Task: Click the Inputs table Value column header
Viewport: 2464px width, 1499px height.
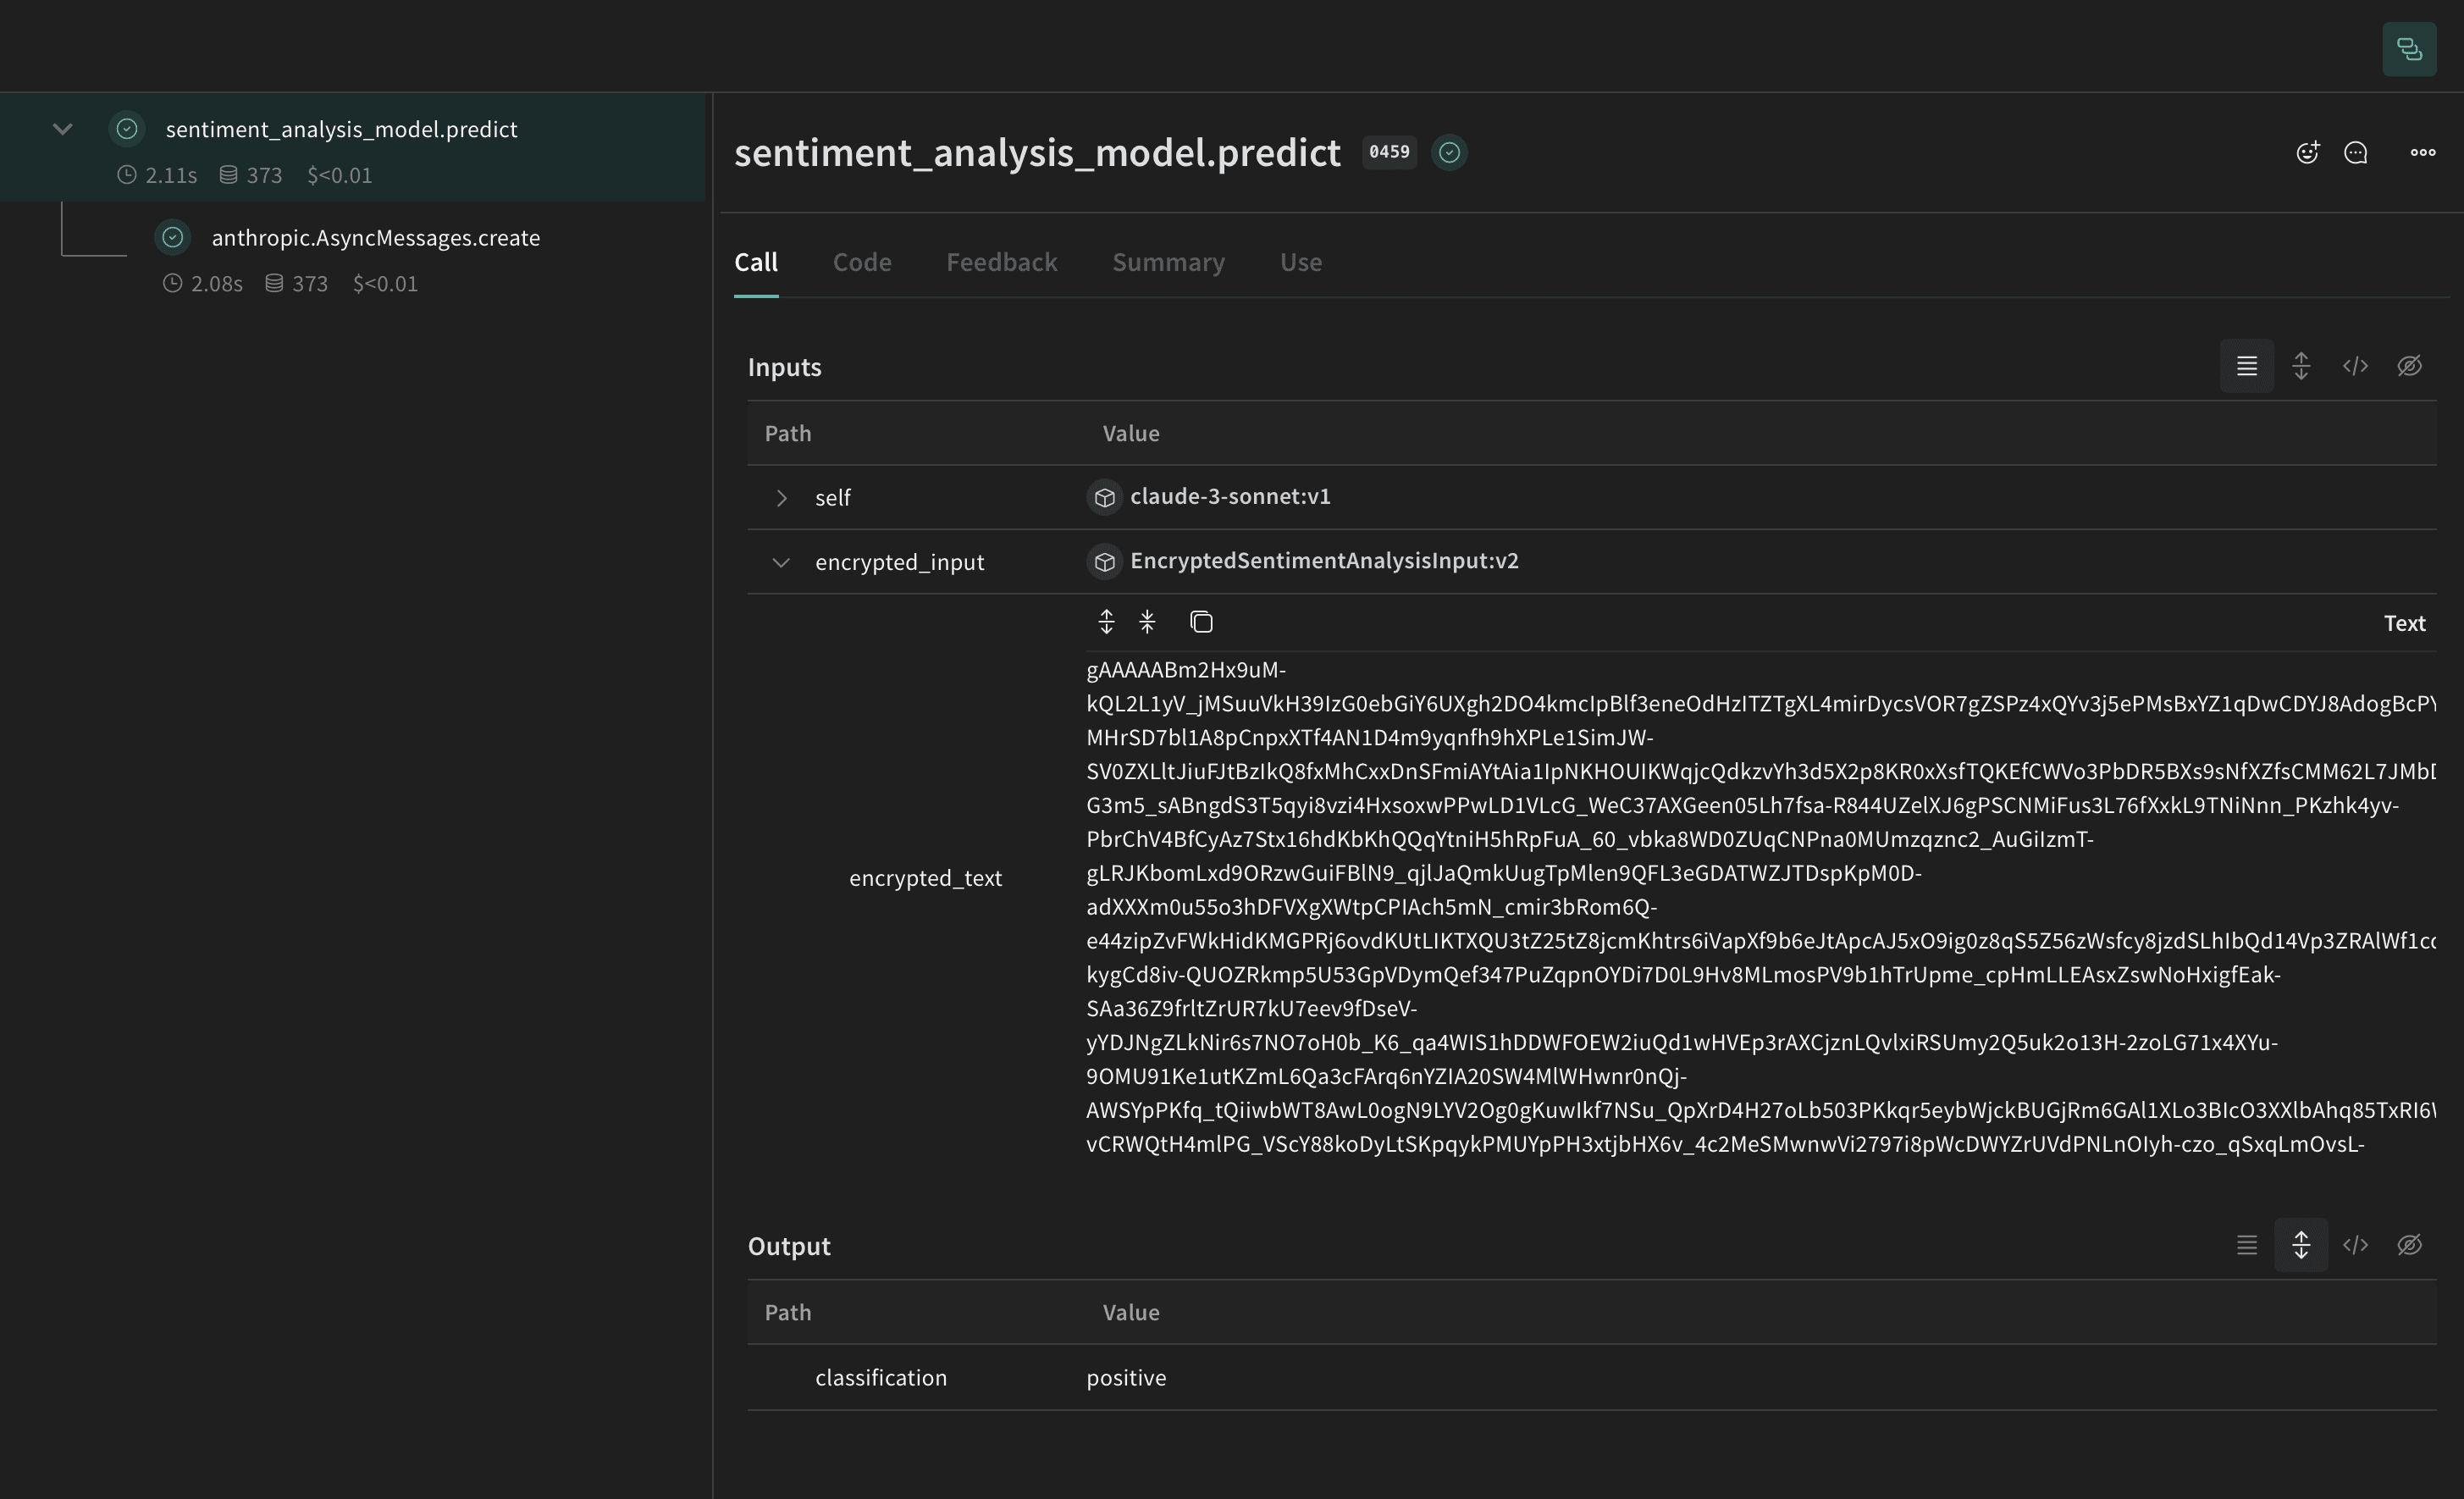Action: 1131,434
